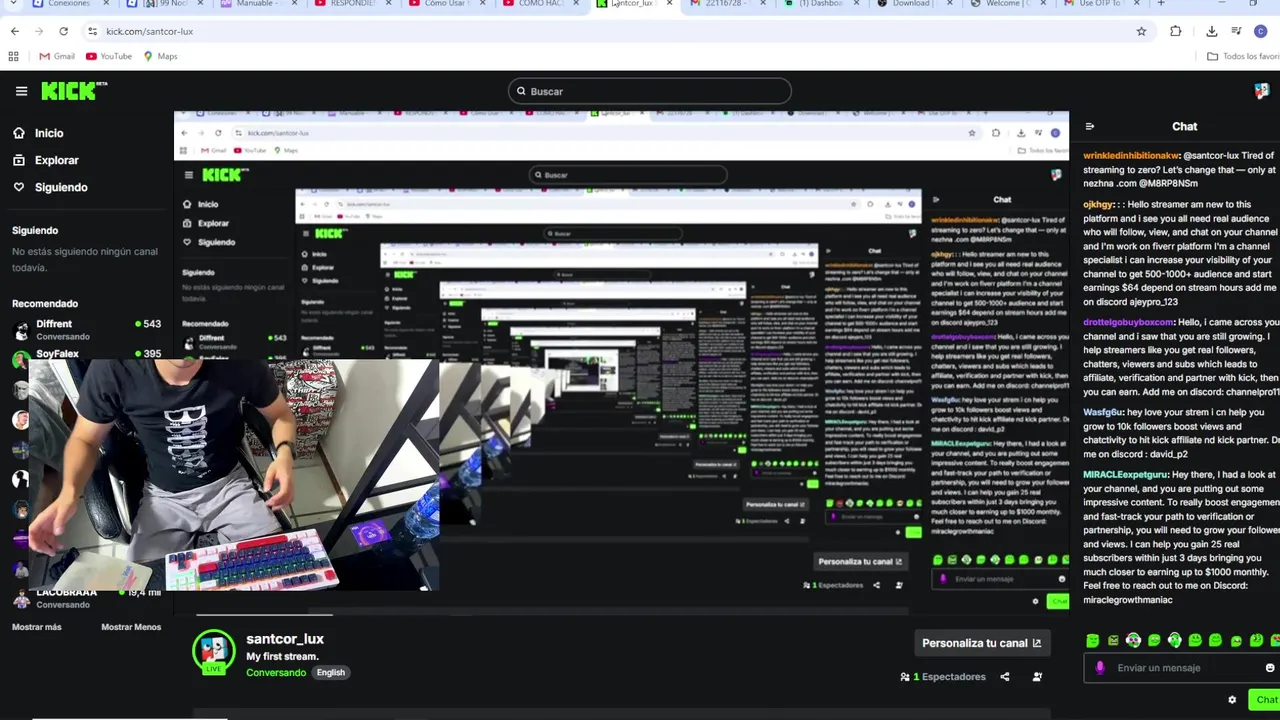Click the purple microphone icon in chat
1280x720 pixels.
coord(1100,668)
